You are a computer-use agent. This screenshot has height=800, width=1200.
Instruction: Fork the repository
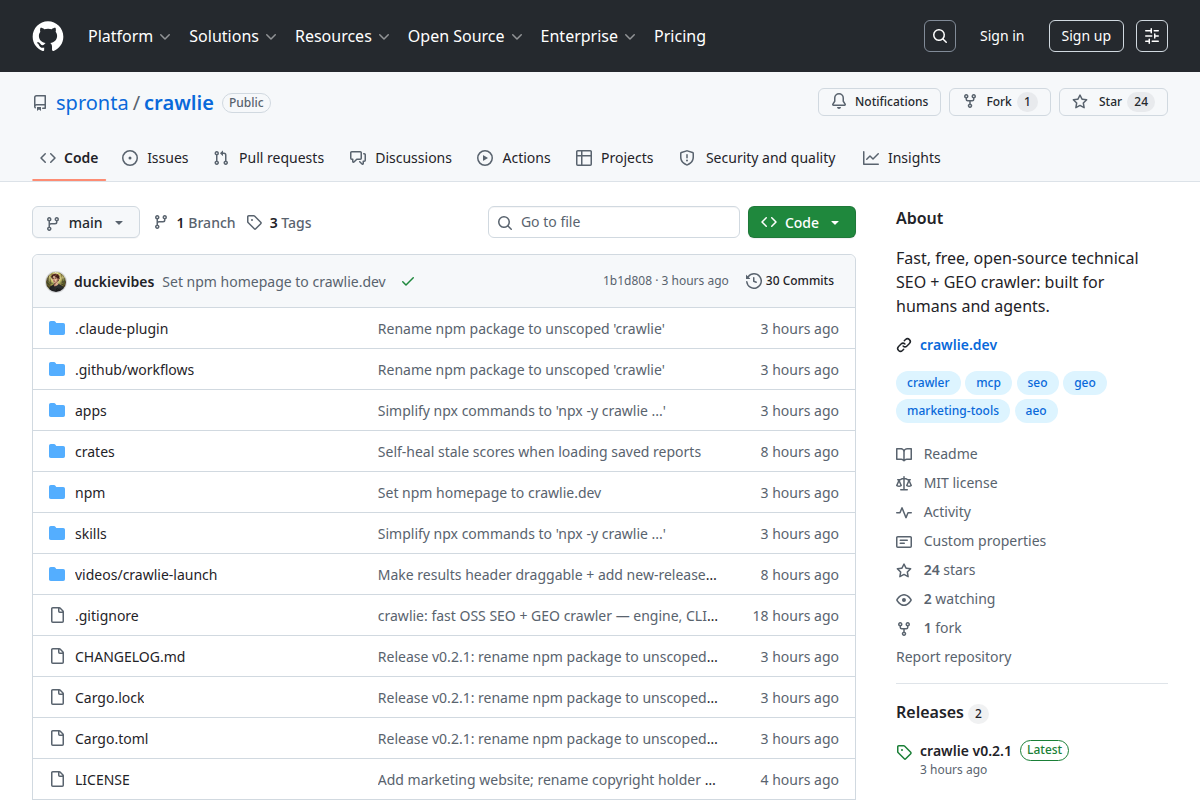point(1000,101)
